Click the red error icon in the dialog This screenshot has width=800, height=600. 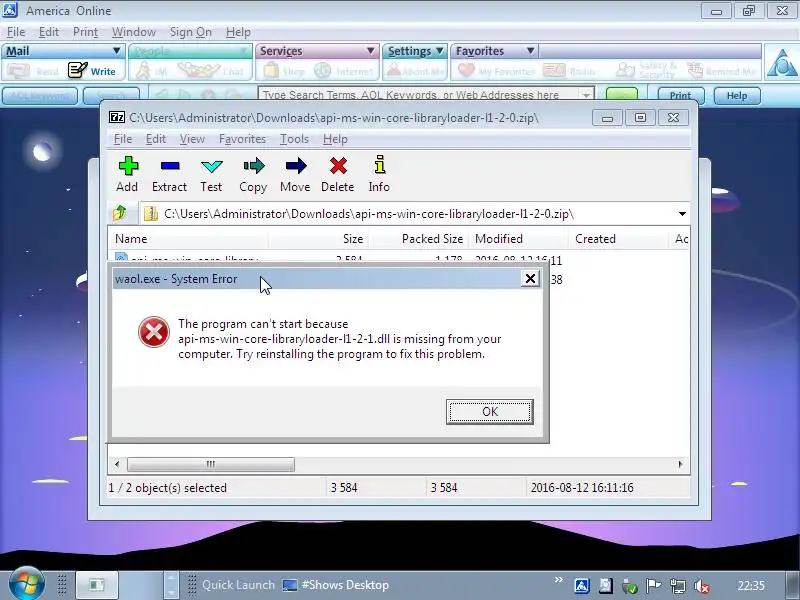pyautogui.click(x=154, y=332)
